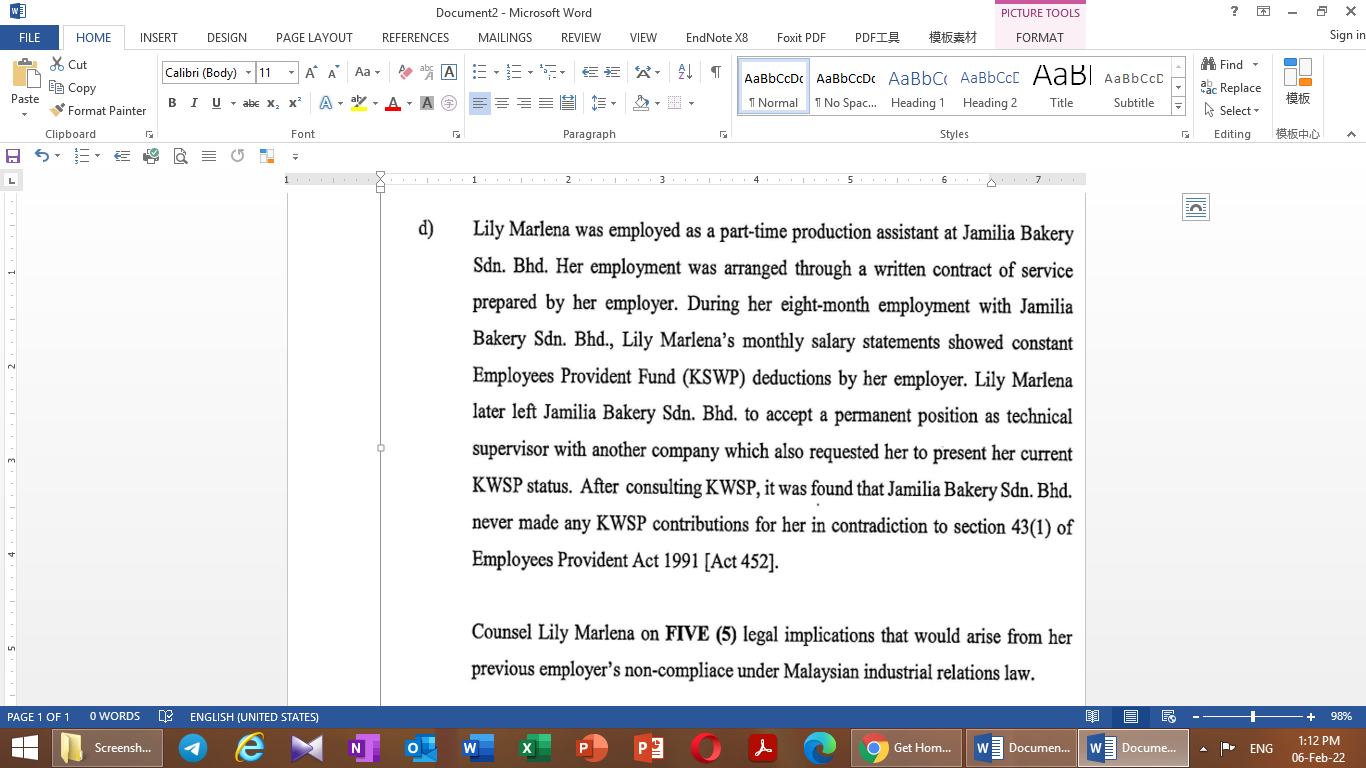Toggle italic formatting
Screen dimensions: 1366x768
pos(193,103)
